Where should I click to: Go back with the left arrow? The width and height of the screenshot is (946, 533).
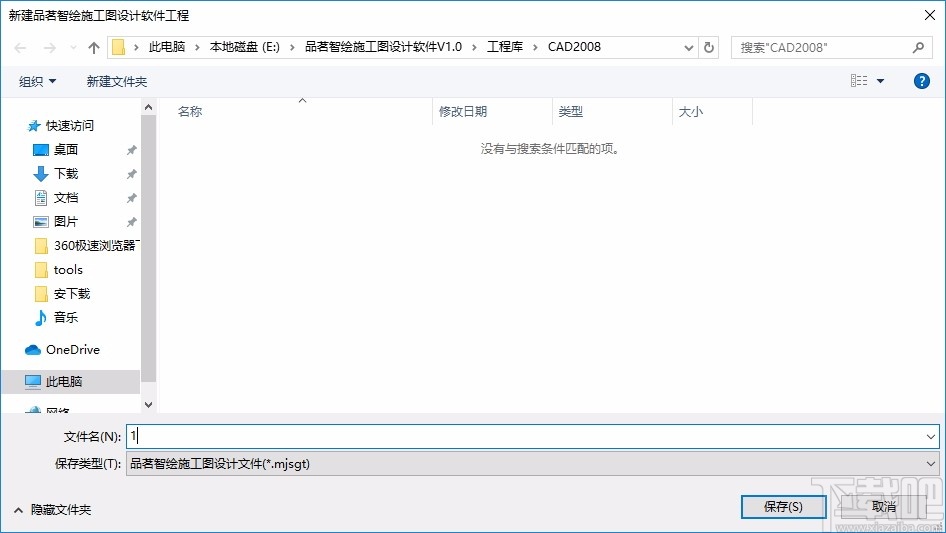20,48
